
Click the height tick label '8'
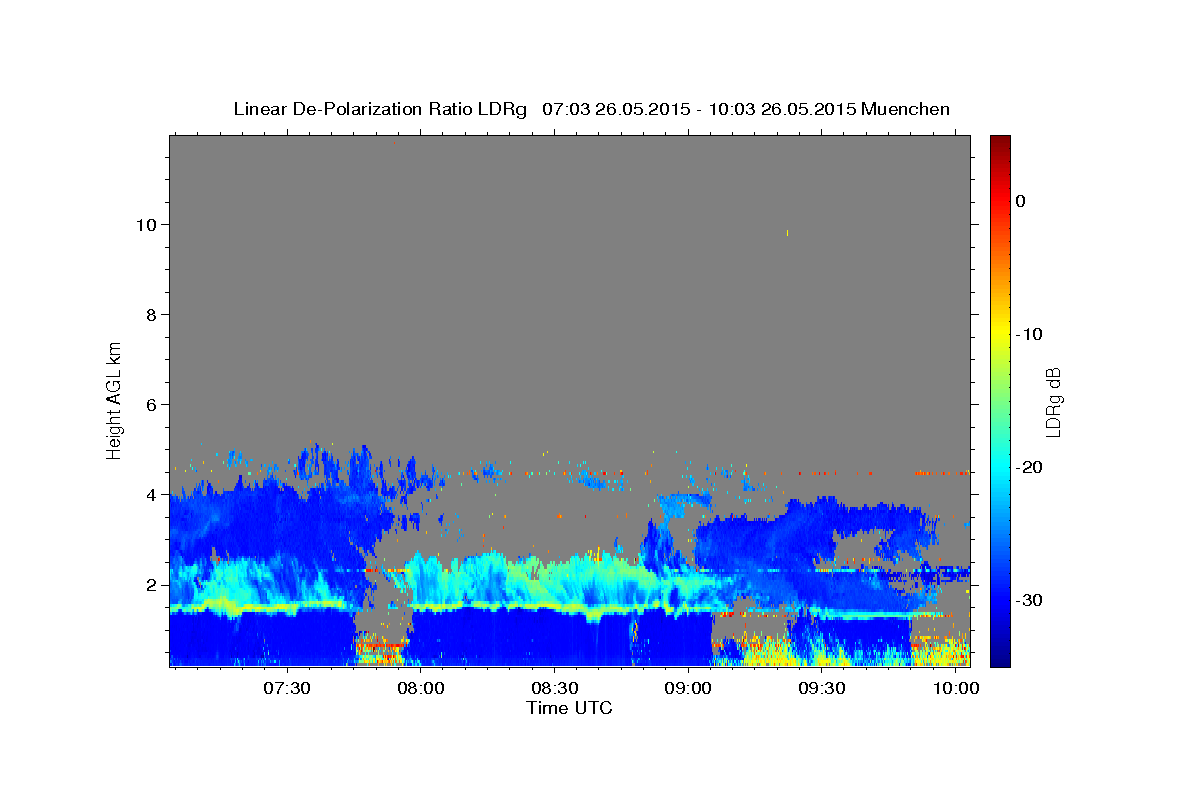click(x=153, y=314)
